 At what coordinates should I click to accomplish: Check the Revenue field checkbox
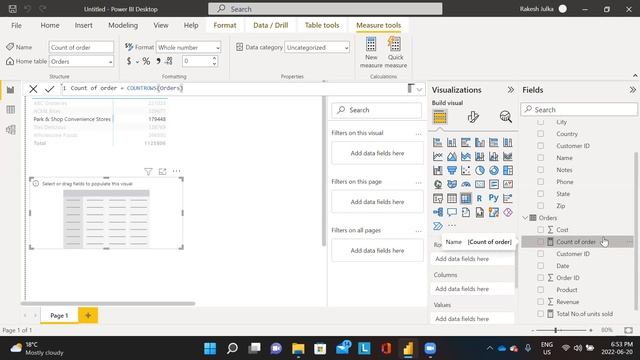540,302
